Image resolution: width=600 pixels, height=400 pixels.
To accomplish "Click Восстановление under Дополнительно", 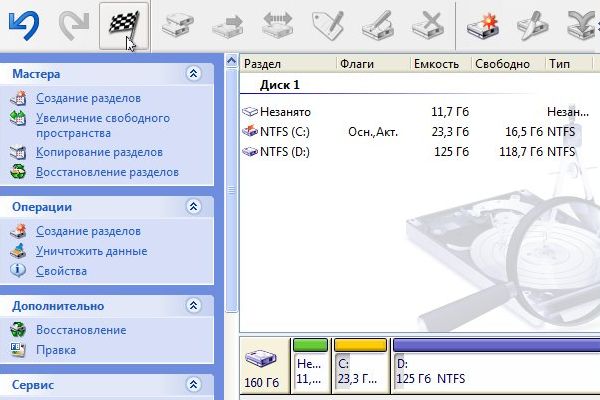I will pyautogui.click(x=81, y=330).
